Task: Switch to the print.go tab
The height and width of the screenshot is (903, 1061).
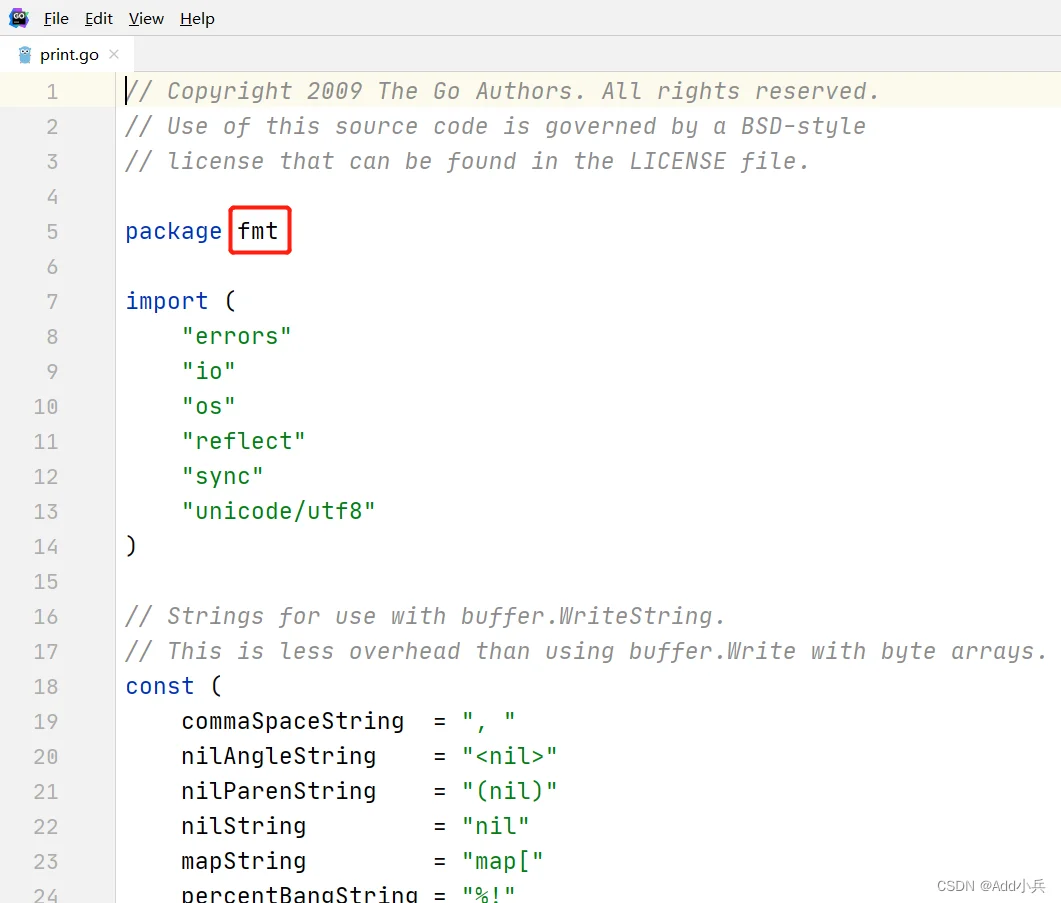Action: [69, 55]
